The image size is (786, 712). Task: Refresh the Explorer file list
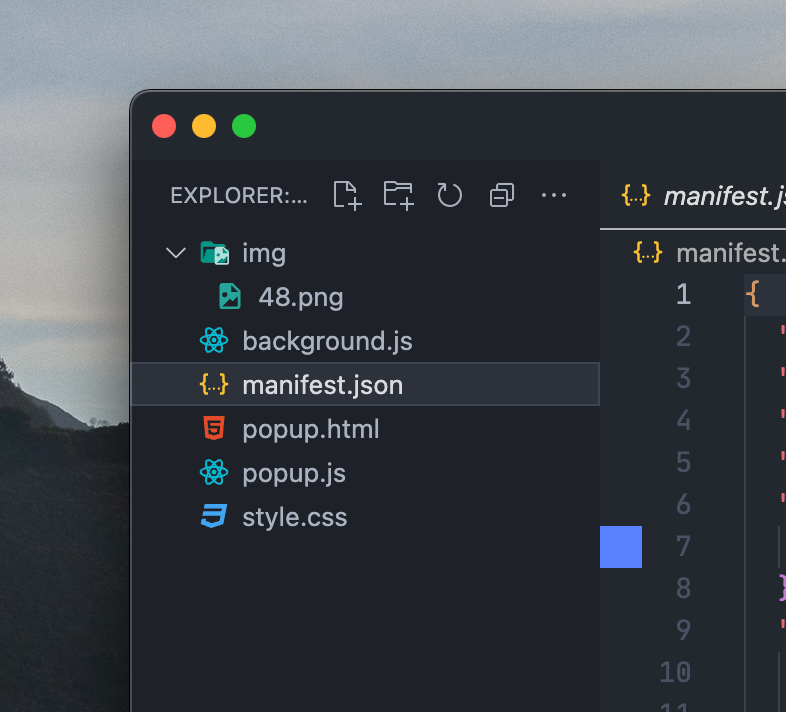(449, 195)
